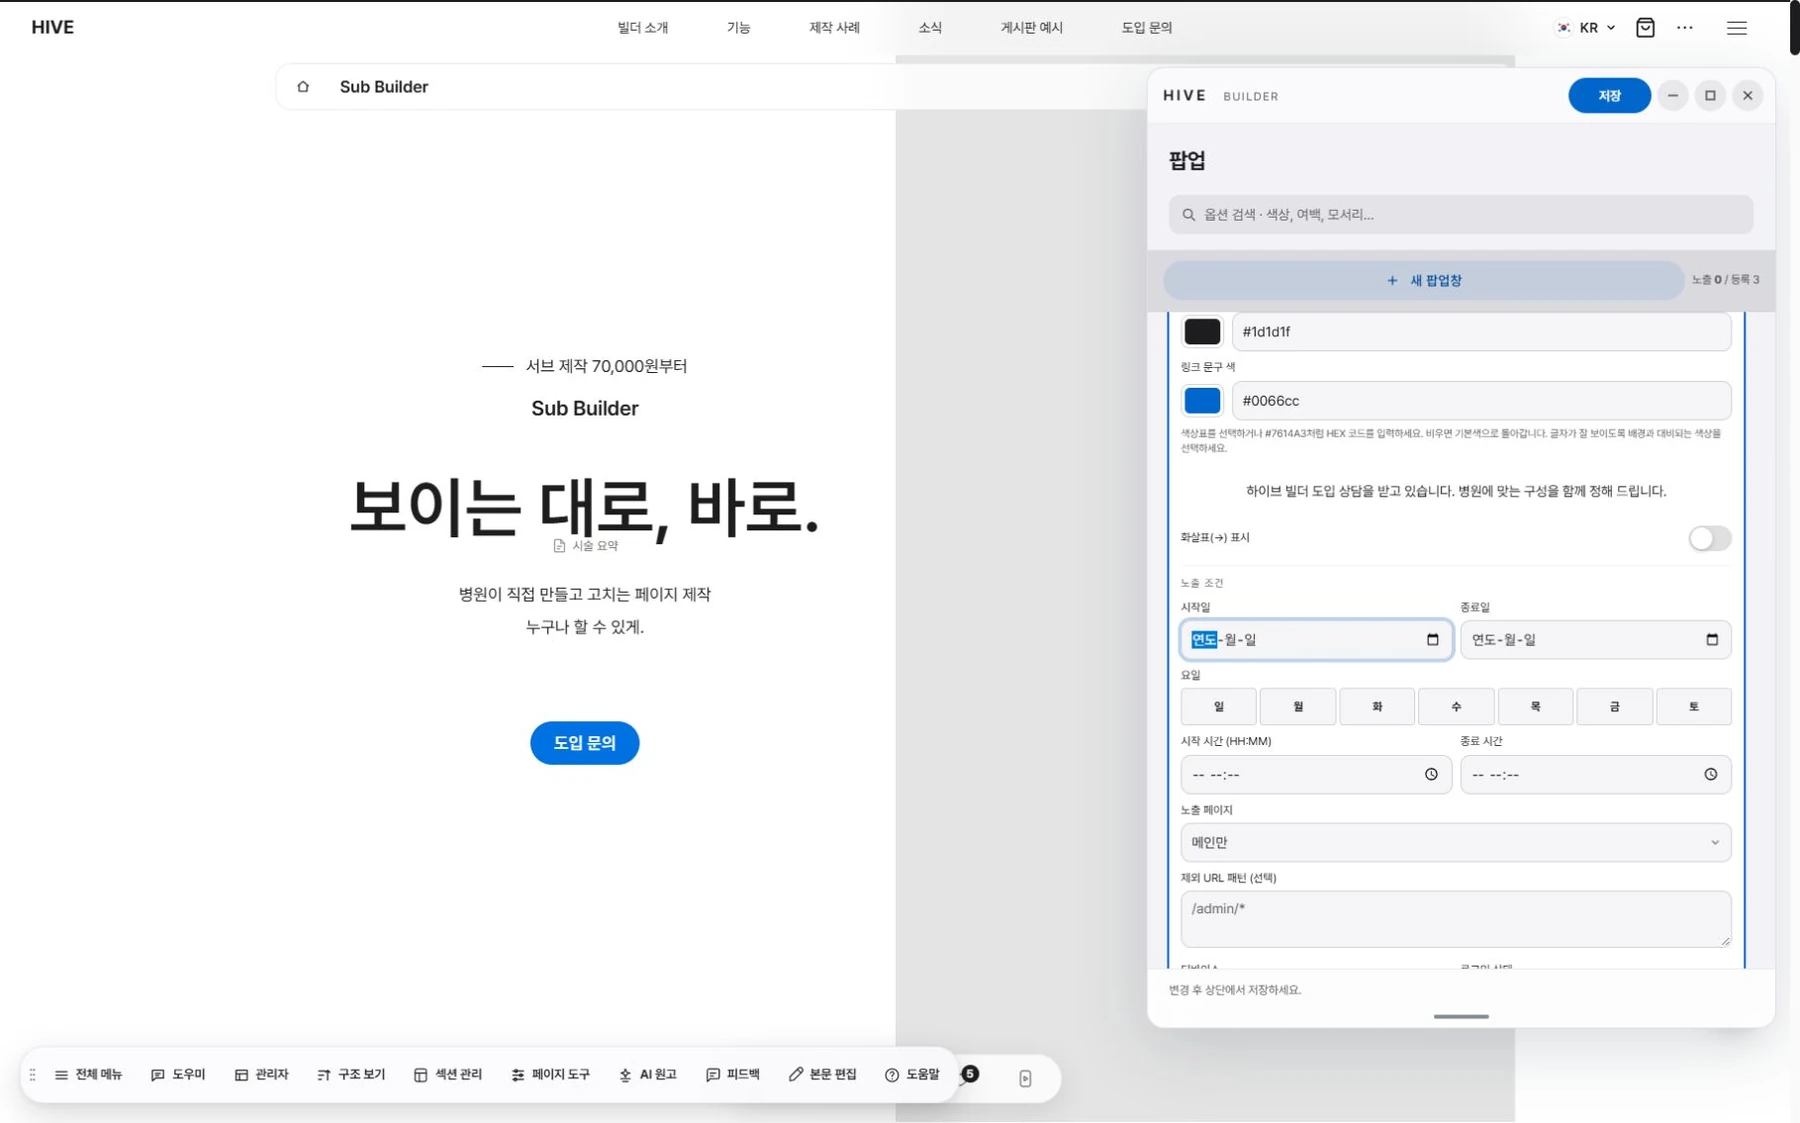Open the KR language selector
This screenshot has width=1800, height=1123.
1586,28
